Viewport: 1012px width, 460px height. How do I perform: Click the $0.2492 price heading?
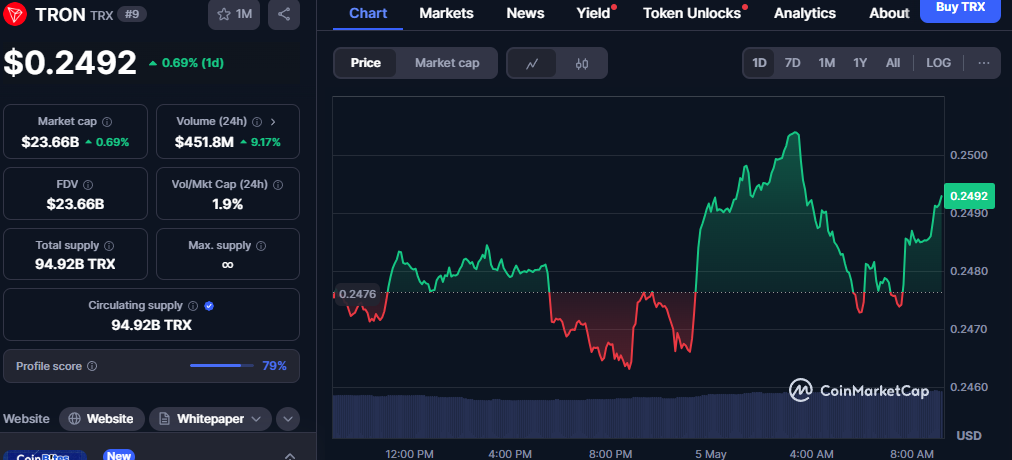click(x=70, y=63)
